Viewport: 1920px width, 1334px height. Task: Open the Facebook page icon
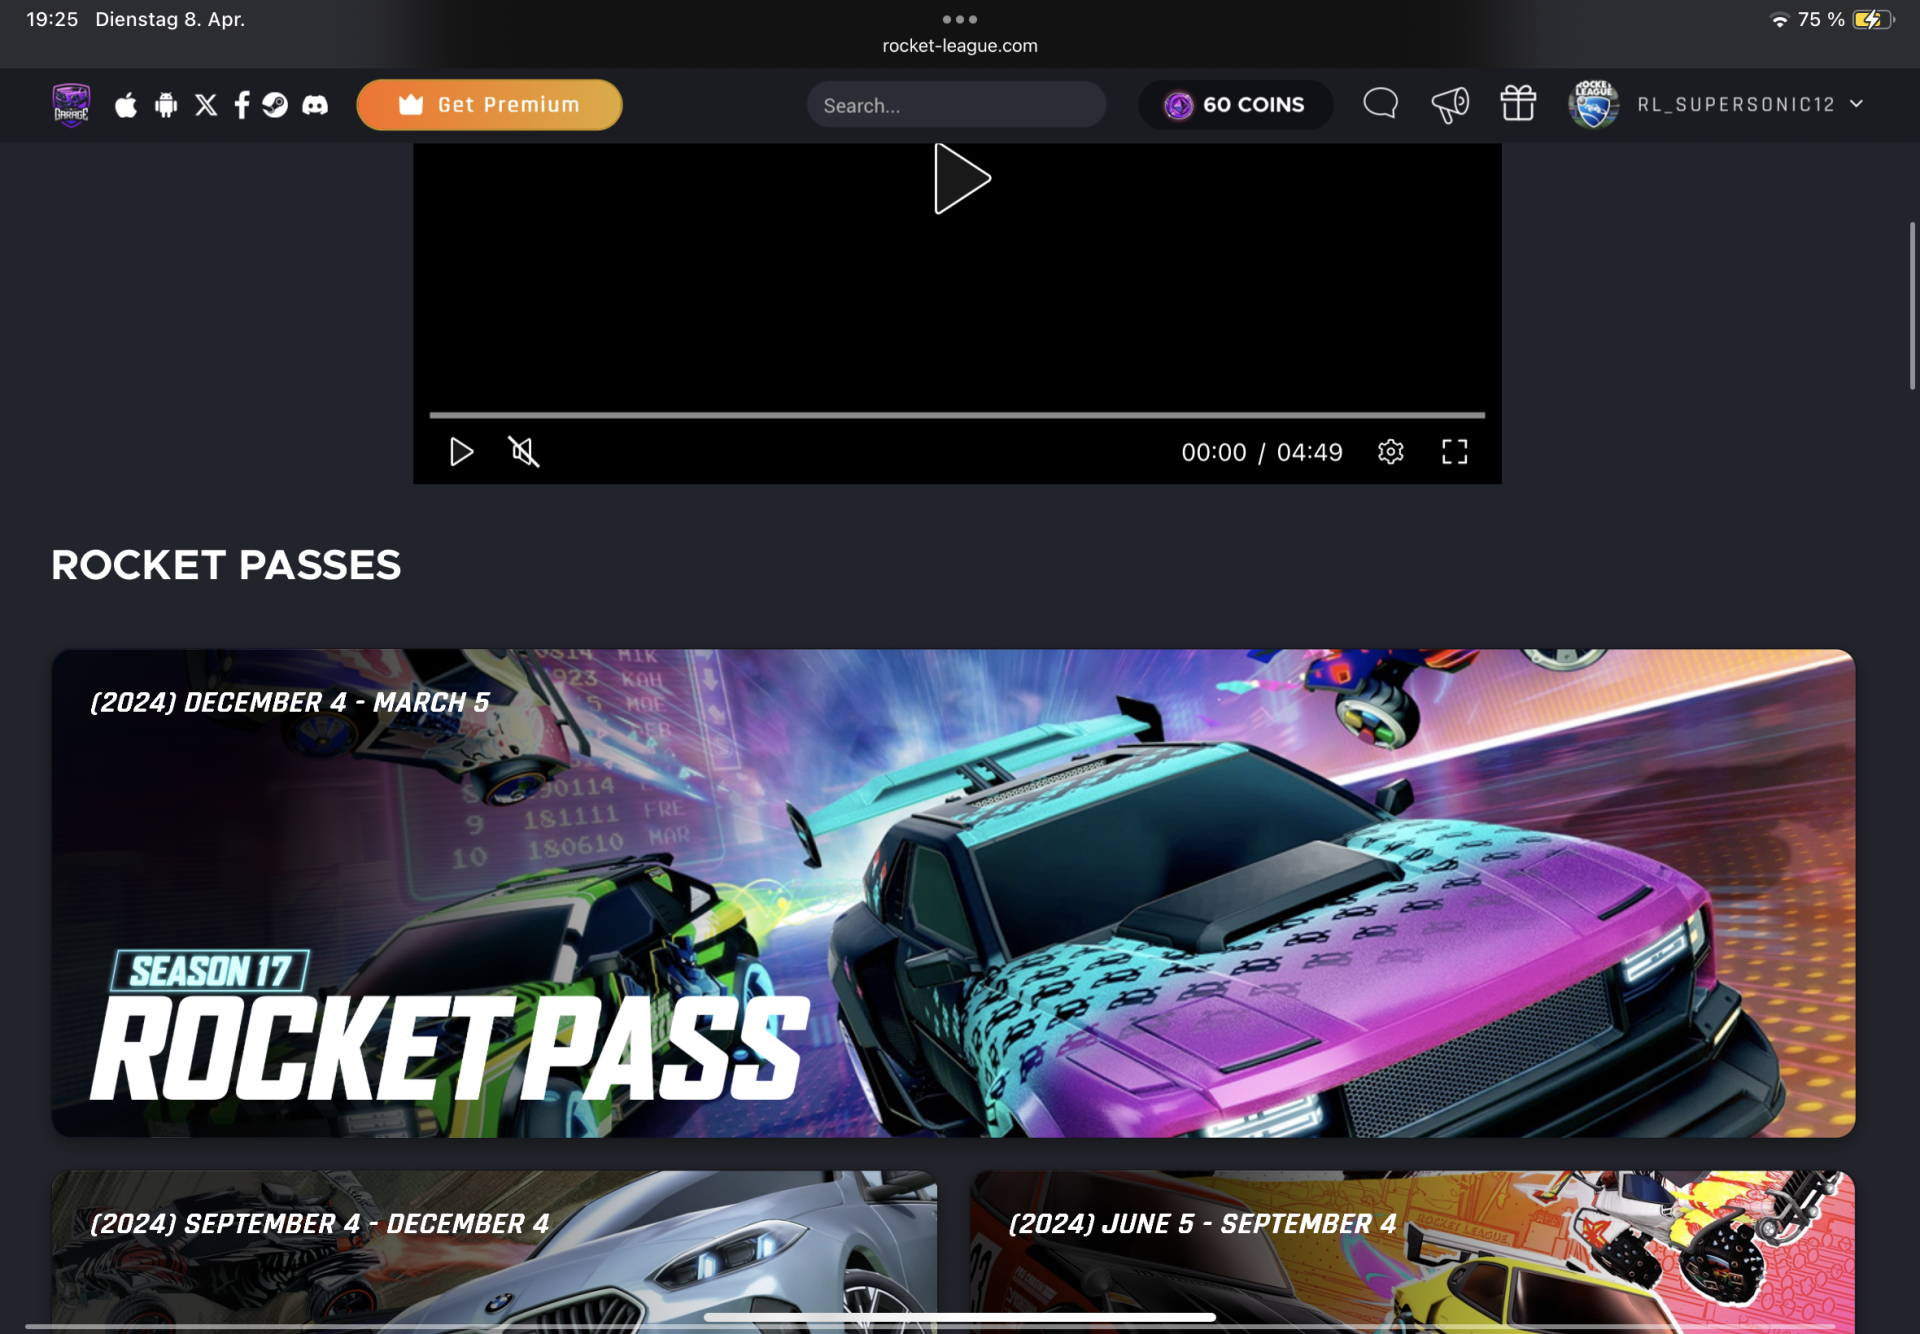pos(241,104)
